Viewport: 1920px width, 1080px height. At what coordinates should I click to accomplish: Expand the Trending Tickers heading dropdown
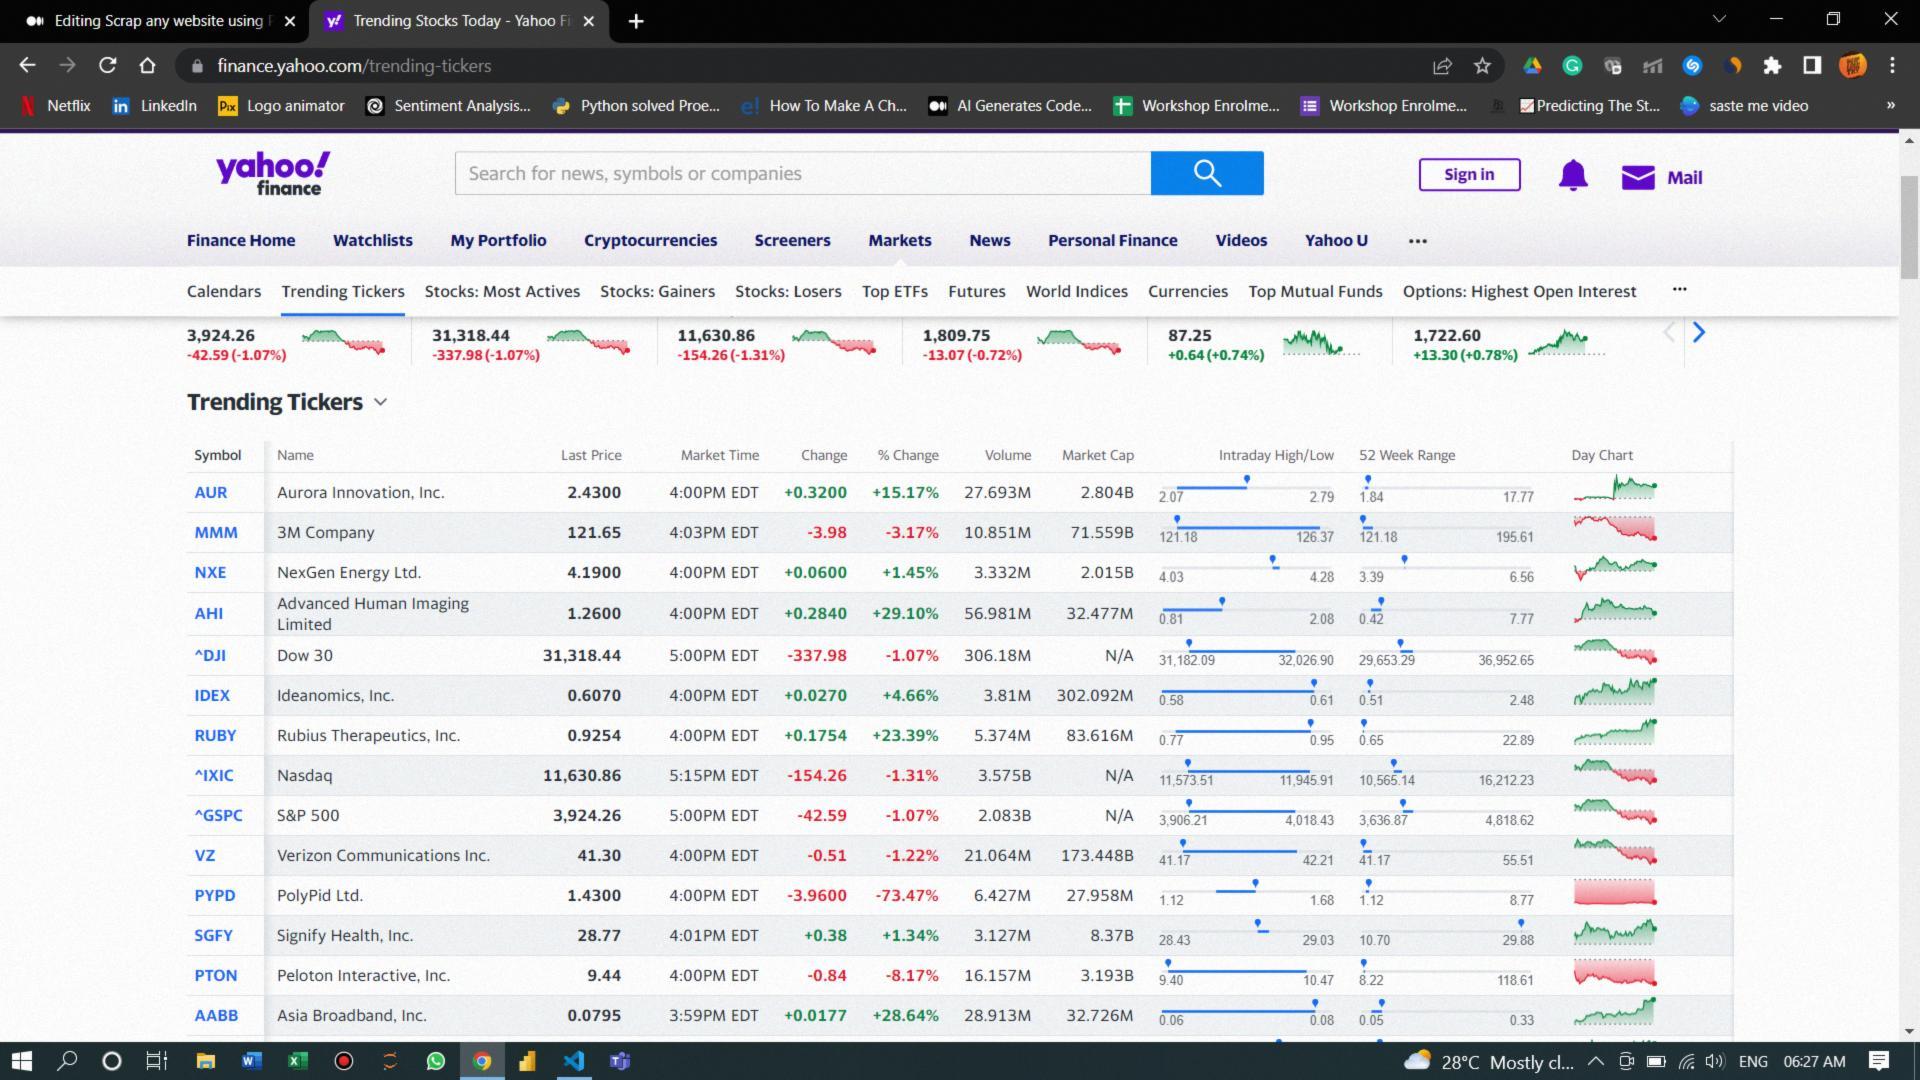[380, 402]
